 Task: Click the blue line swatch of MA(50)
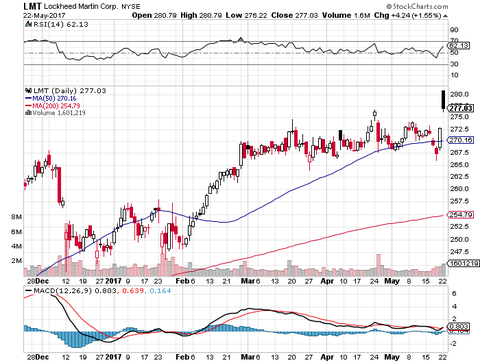(29, 98)
